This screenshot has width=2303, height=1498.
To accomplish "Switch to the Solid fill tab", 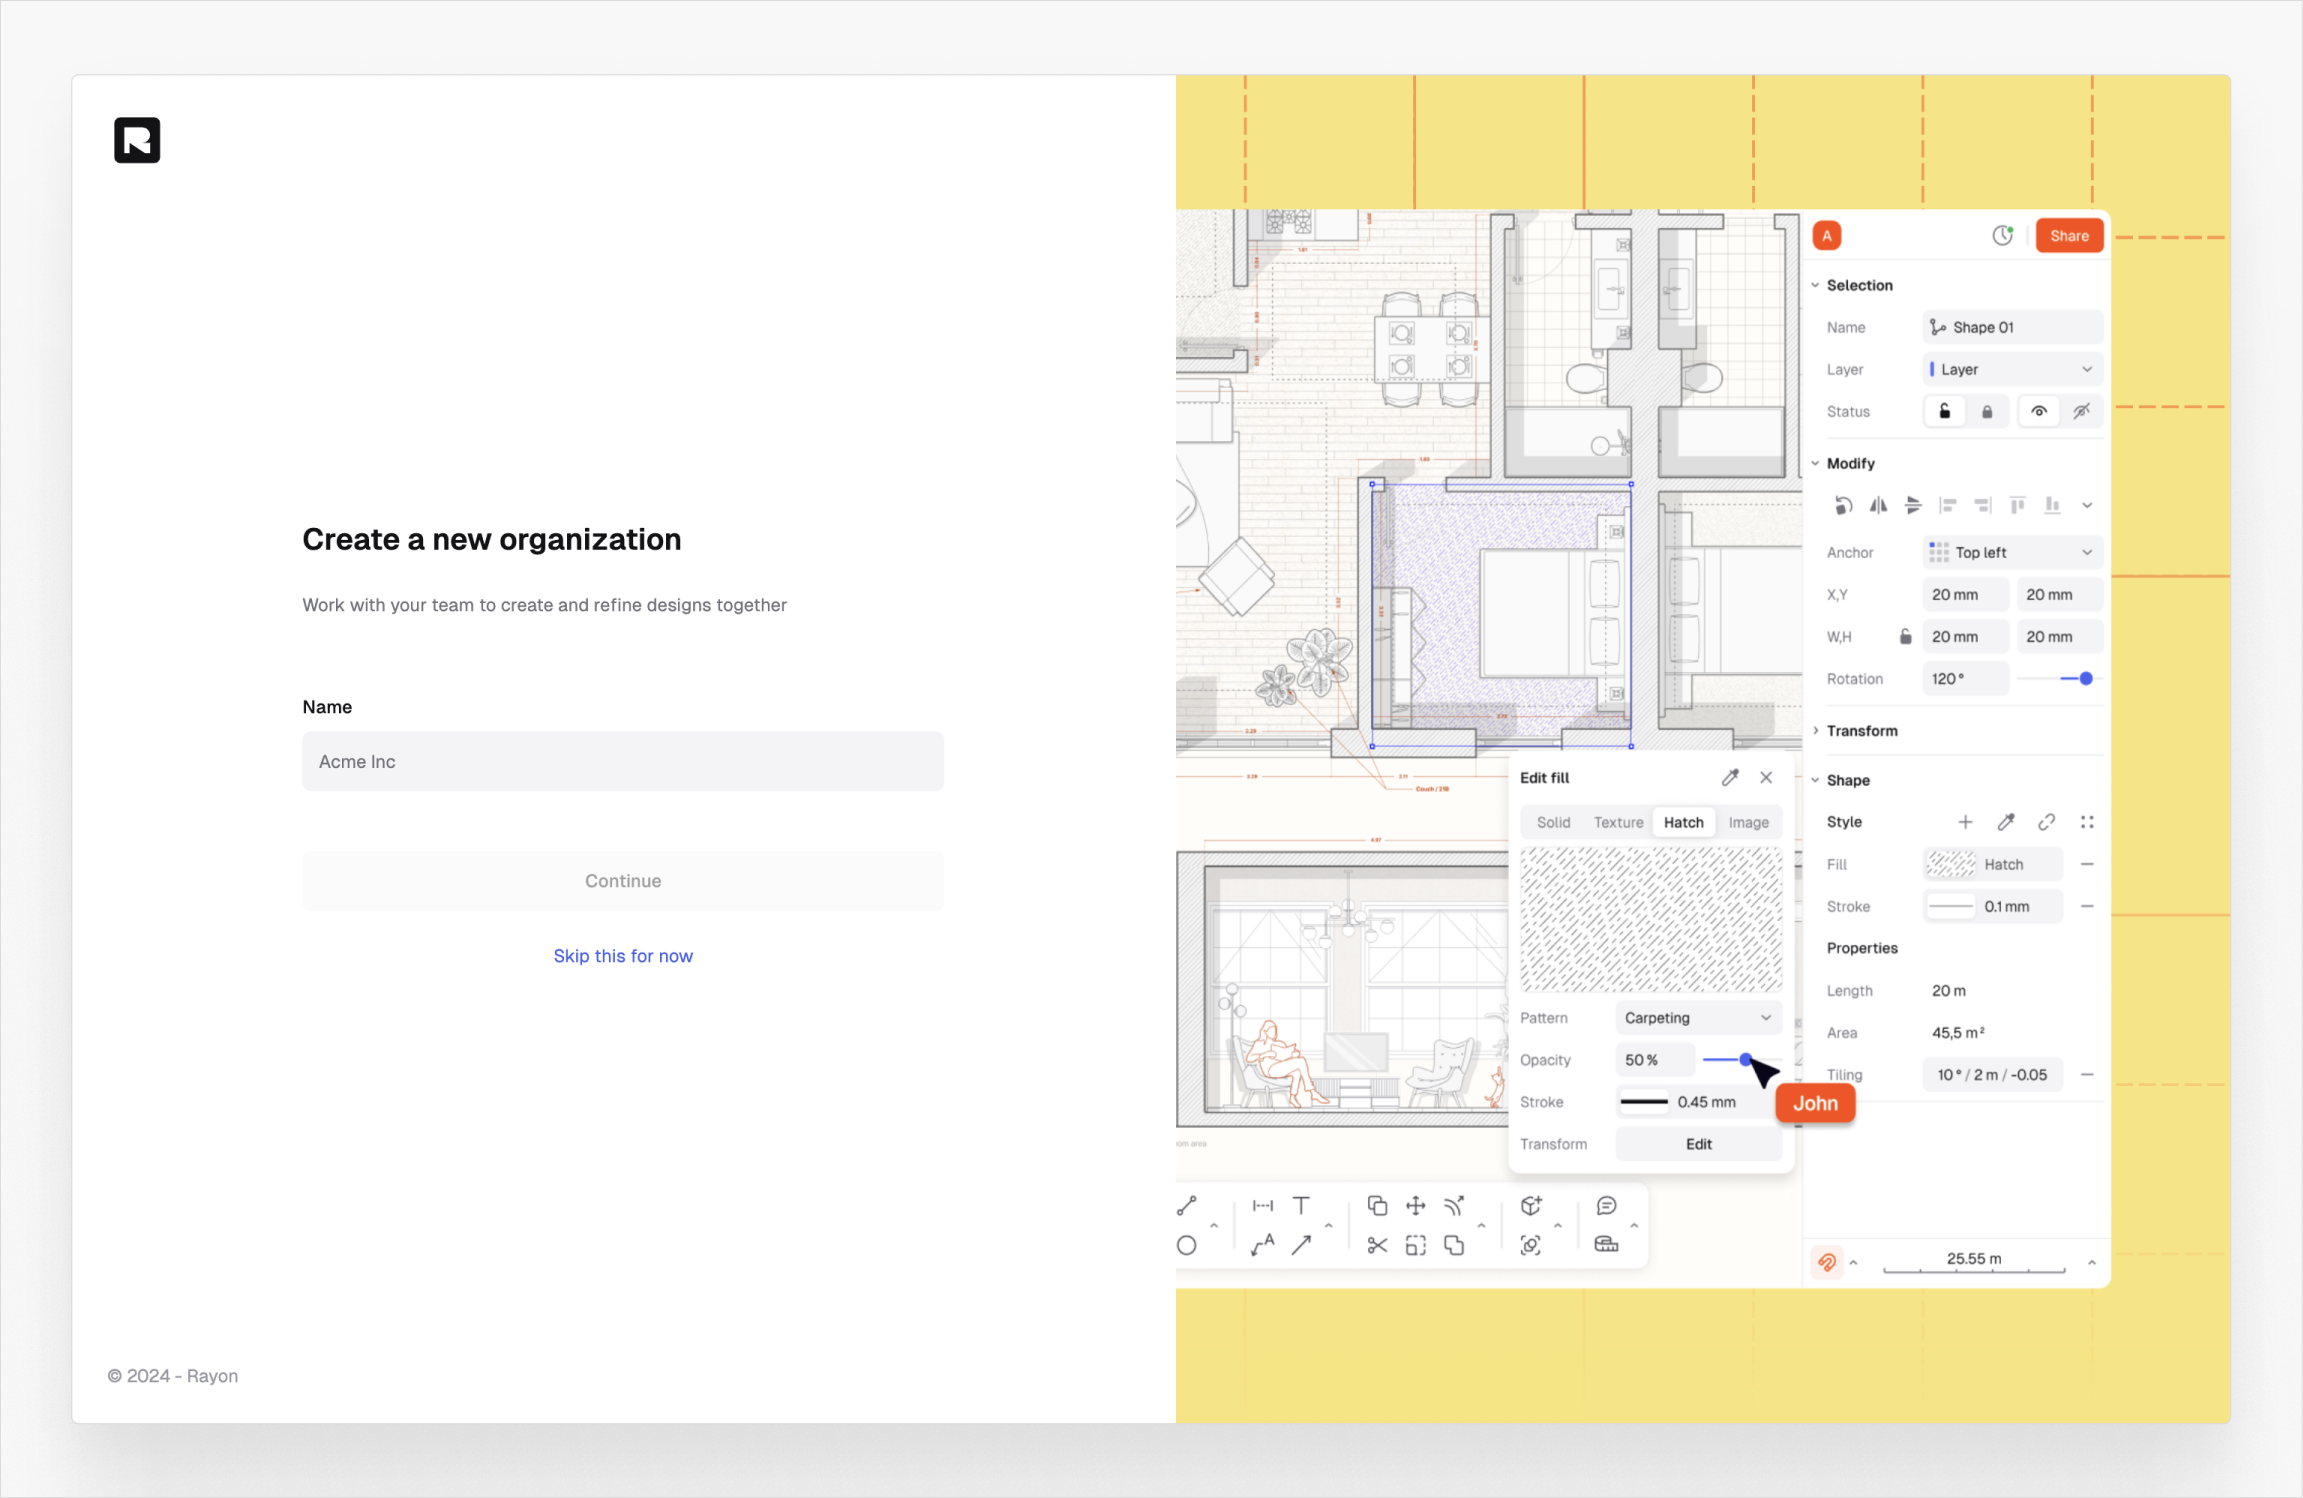I will [1553, 822].
